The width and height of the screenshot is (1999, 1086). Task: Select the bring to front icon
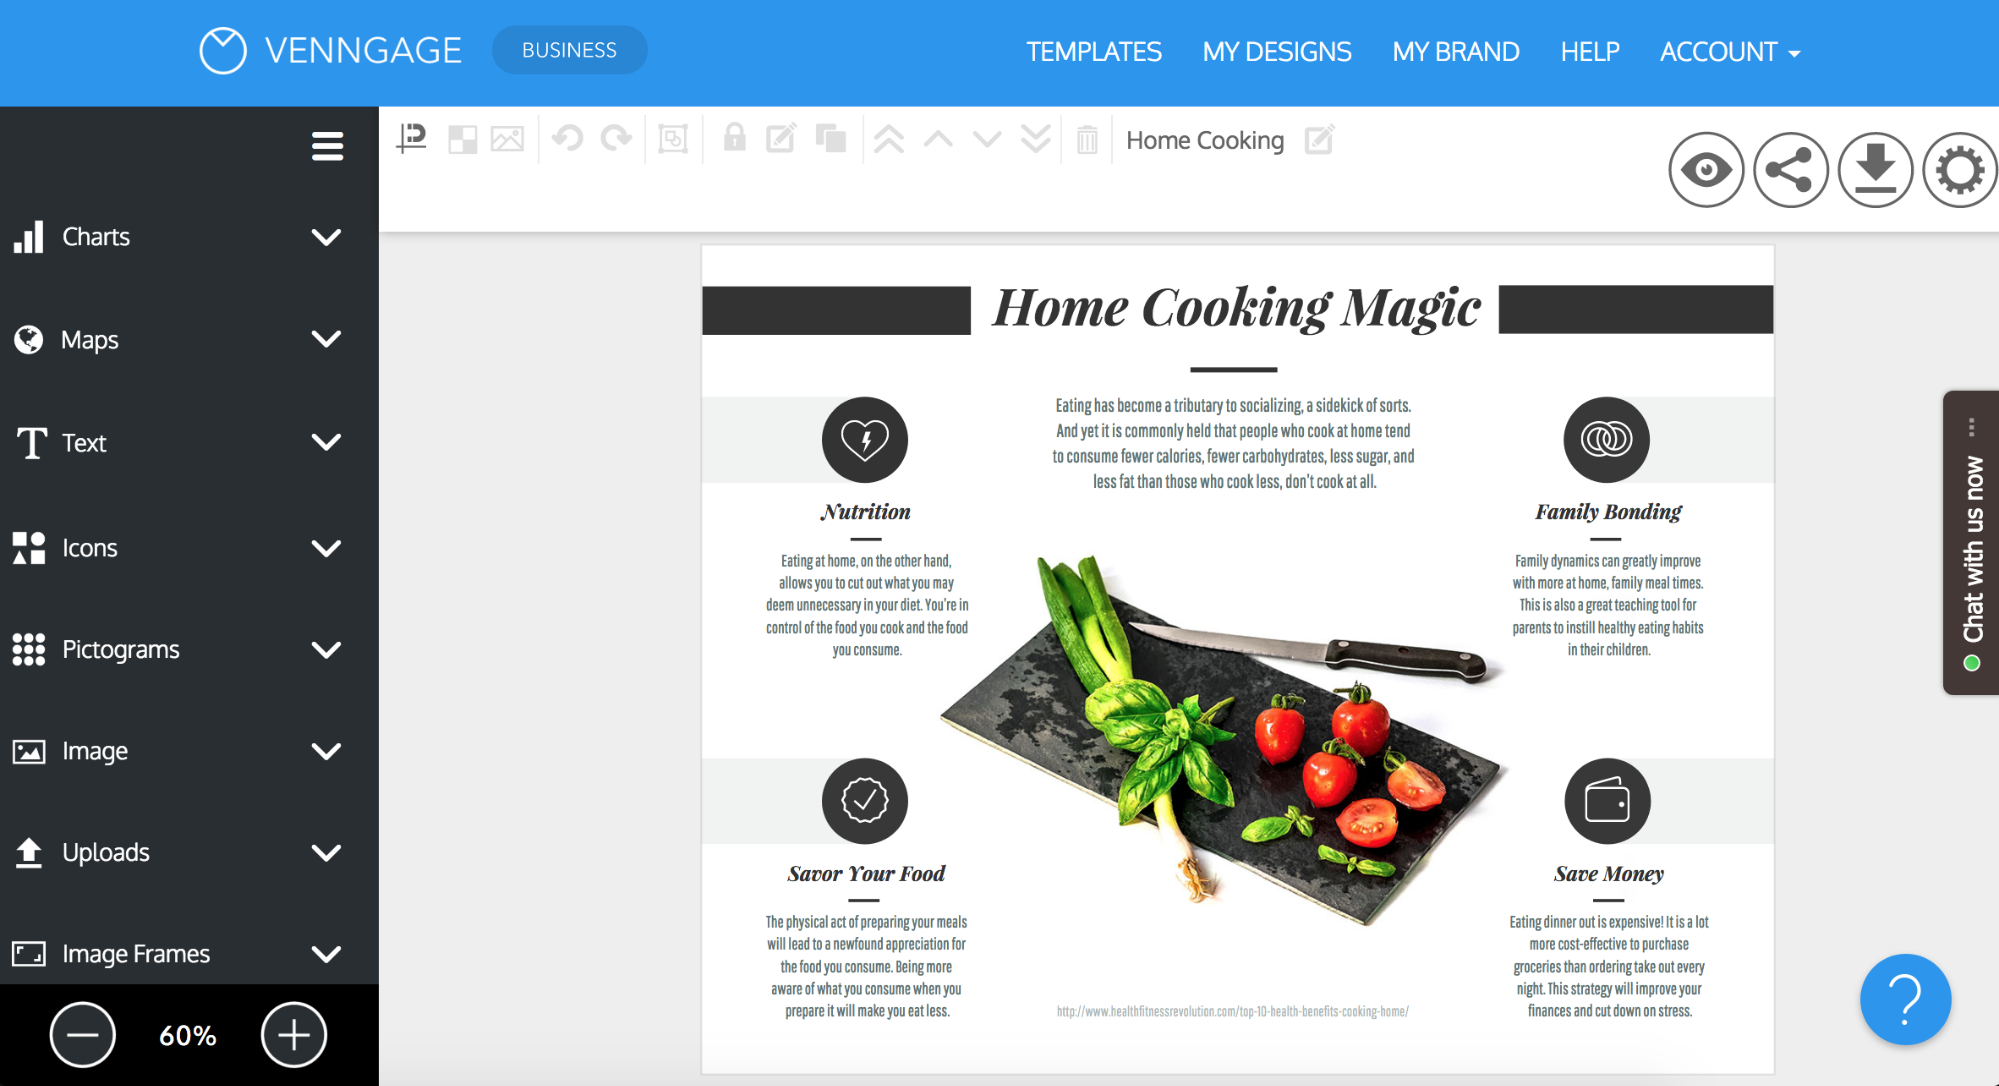(889, 140)
